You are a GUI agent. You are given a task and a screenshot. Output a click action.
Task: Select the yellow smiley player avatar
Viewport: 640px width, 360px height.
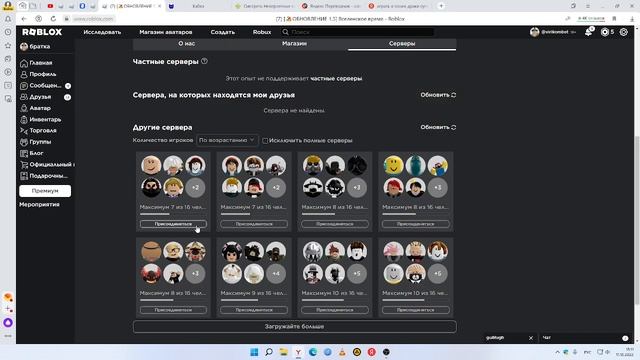click(393, 165)
